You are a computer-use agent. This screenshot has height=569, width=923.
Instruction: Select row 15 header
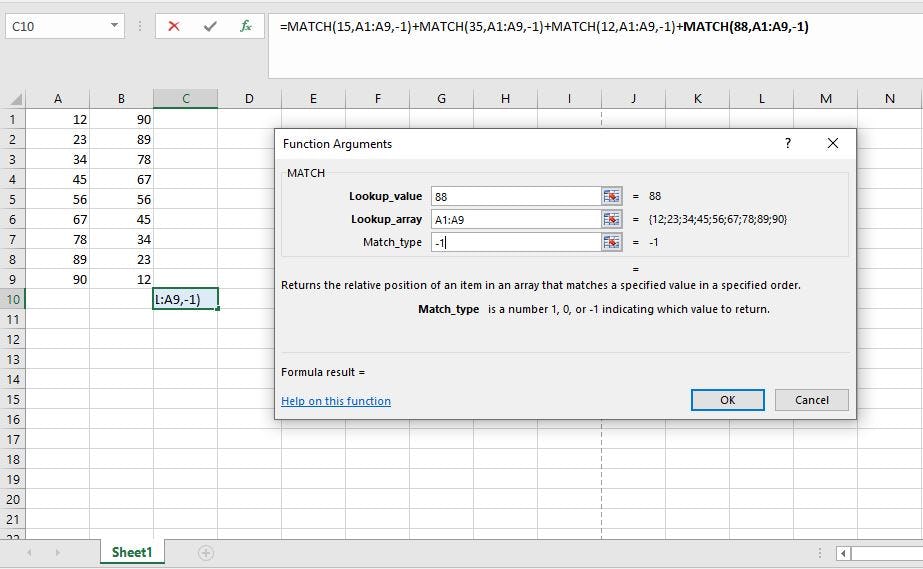12,400
